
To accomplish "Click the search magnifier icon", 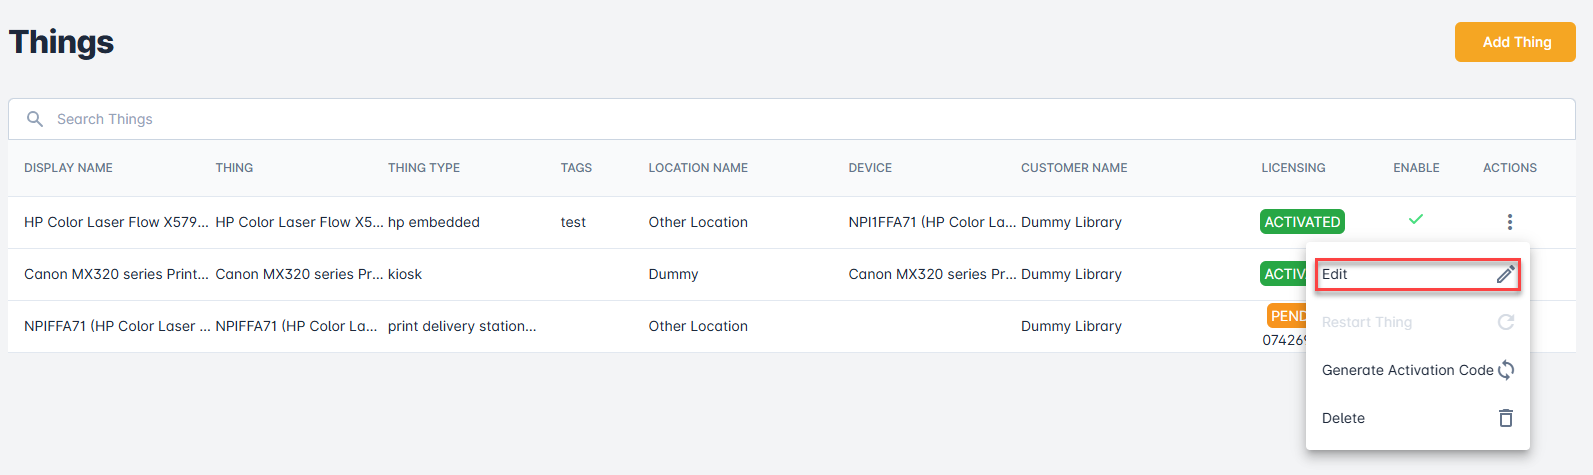I will coord(35,119).
